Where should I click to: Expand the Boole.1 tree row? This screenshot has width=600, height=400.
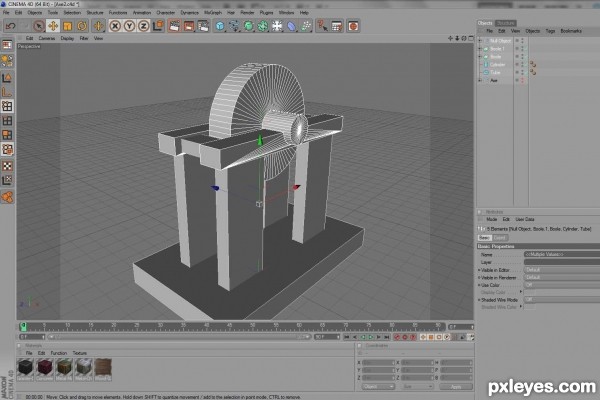pos(480,49)
